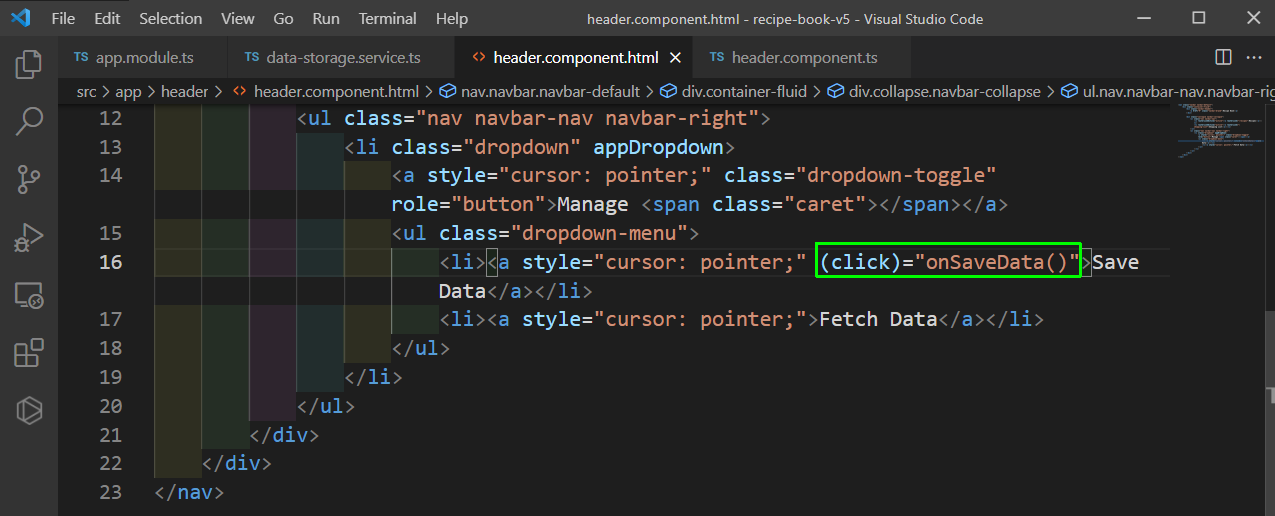Click line number 16 in the gutter

pyautogui.click(x=110, y=262)
